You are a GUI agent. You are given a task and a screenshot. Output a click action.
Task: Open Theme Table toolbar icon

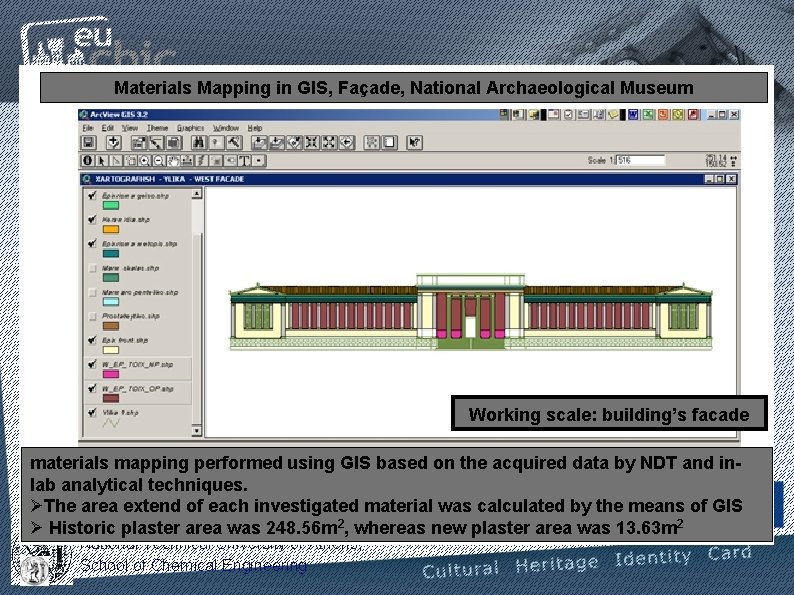click(x=174, y=143)
